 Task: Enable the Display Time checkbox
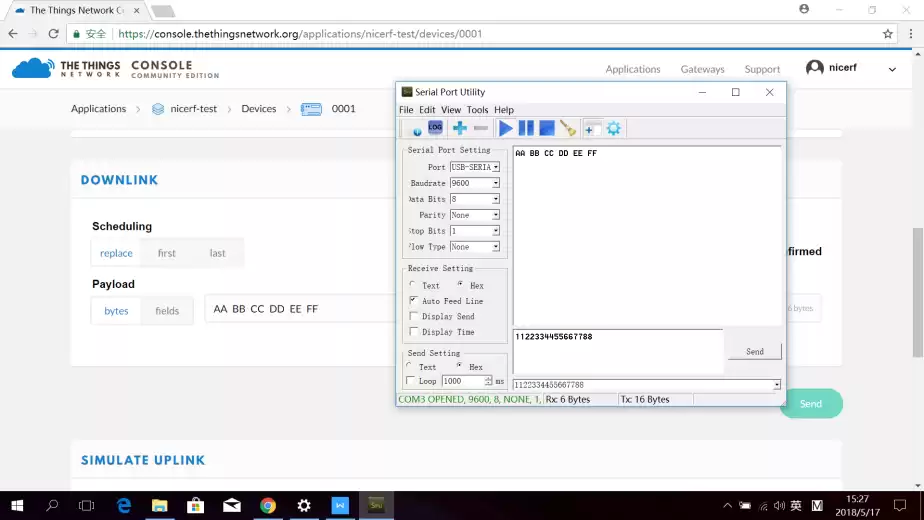414,332
